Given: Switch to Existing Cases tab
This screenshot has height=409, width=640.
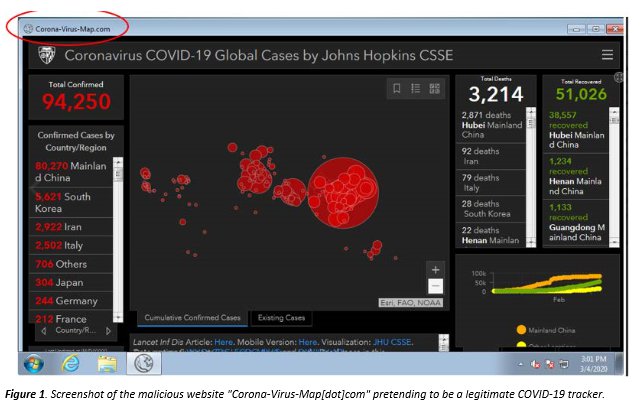Looking at the screenshot, I should (x=281, y=318).
